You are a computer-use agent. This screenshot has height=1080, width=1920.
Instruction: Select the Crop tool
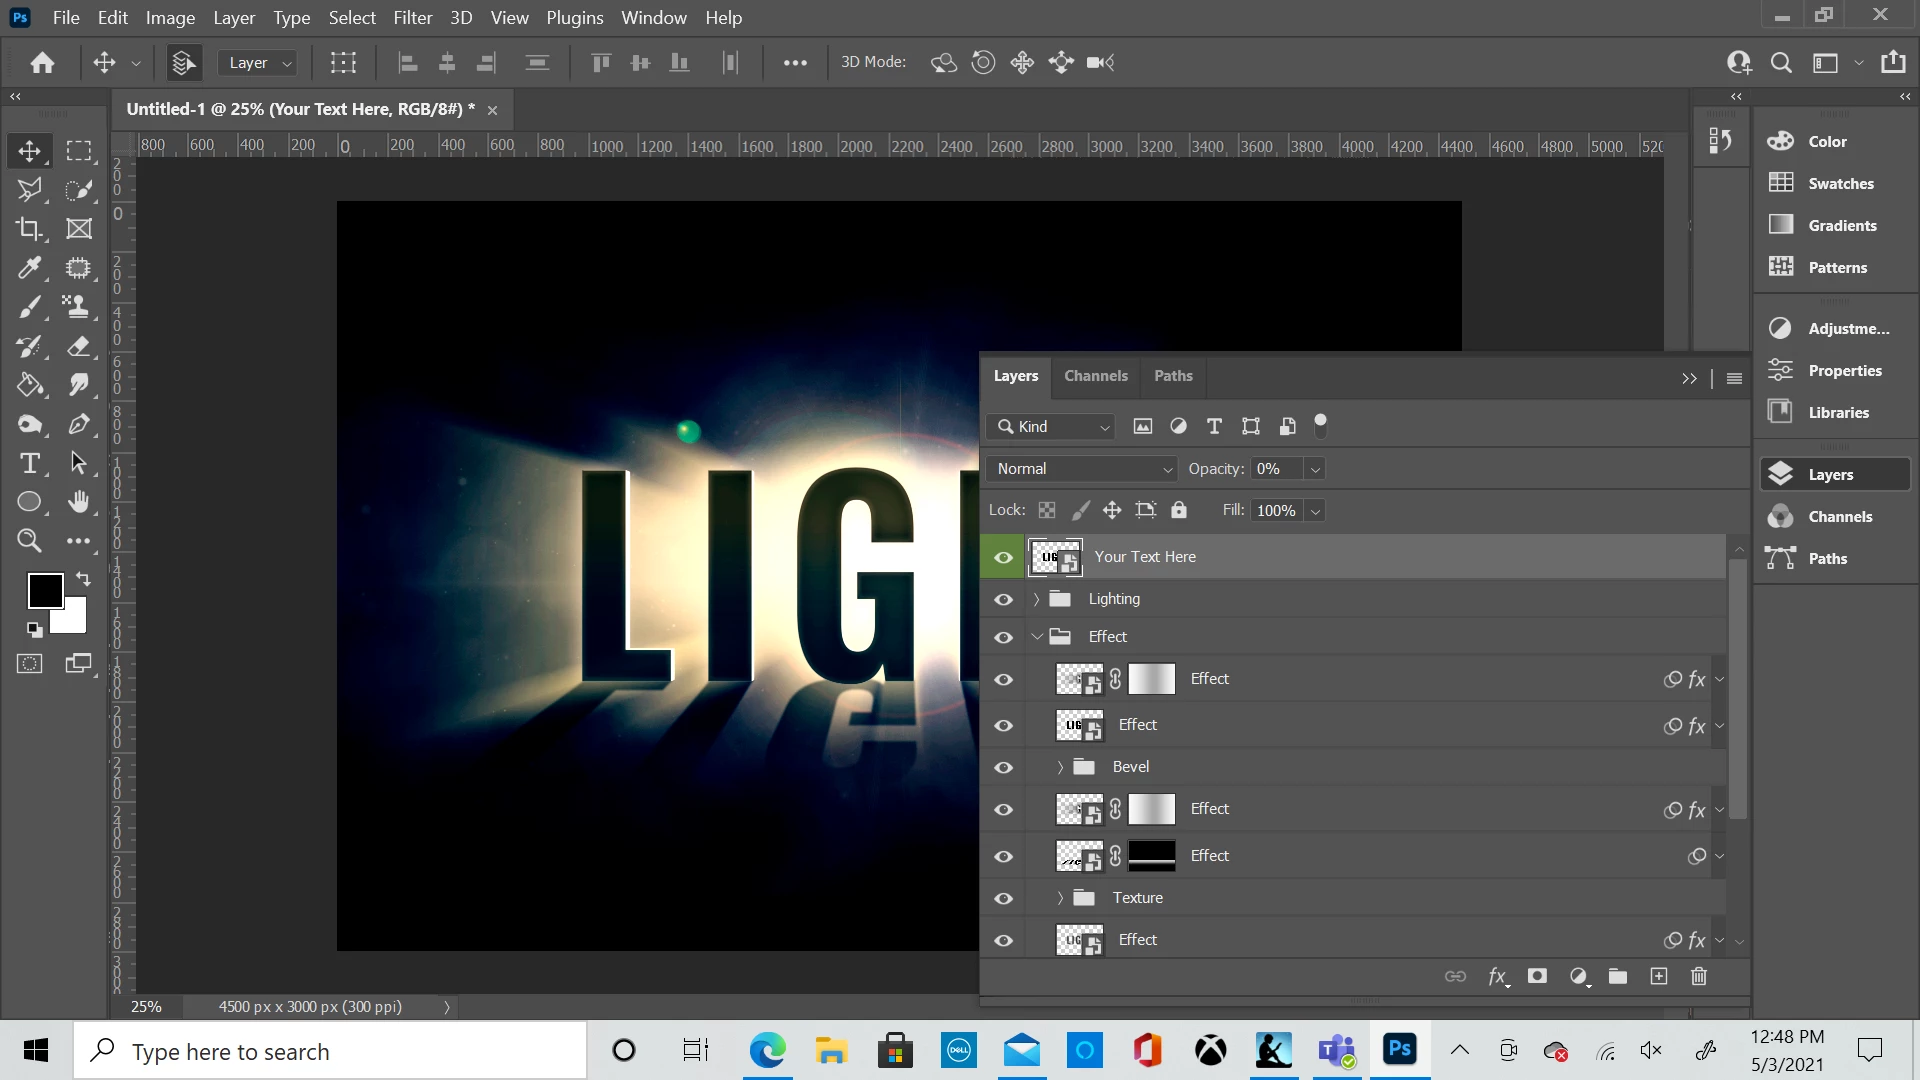point(29,229)
